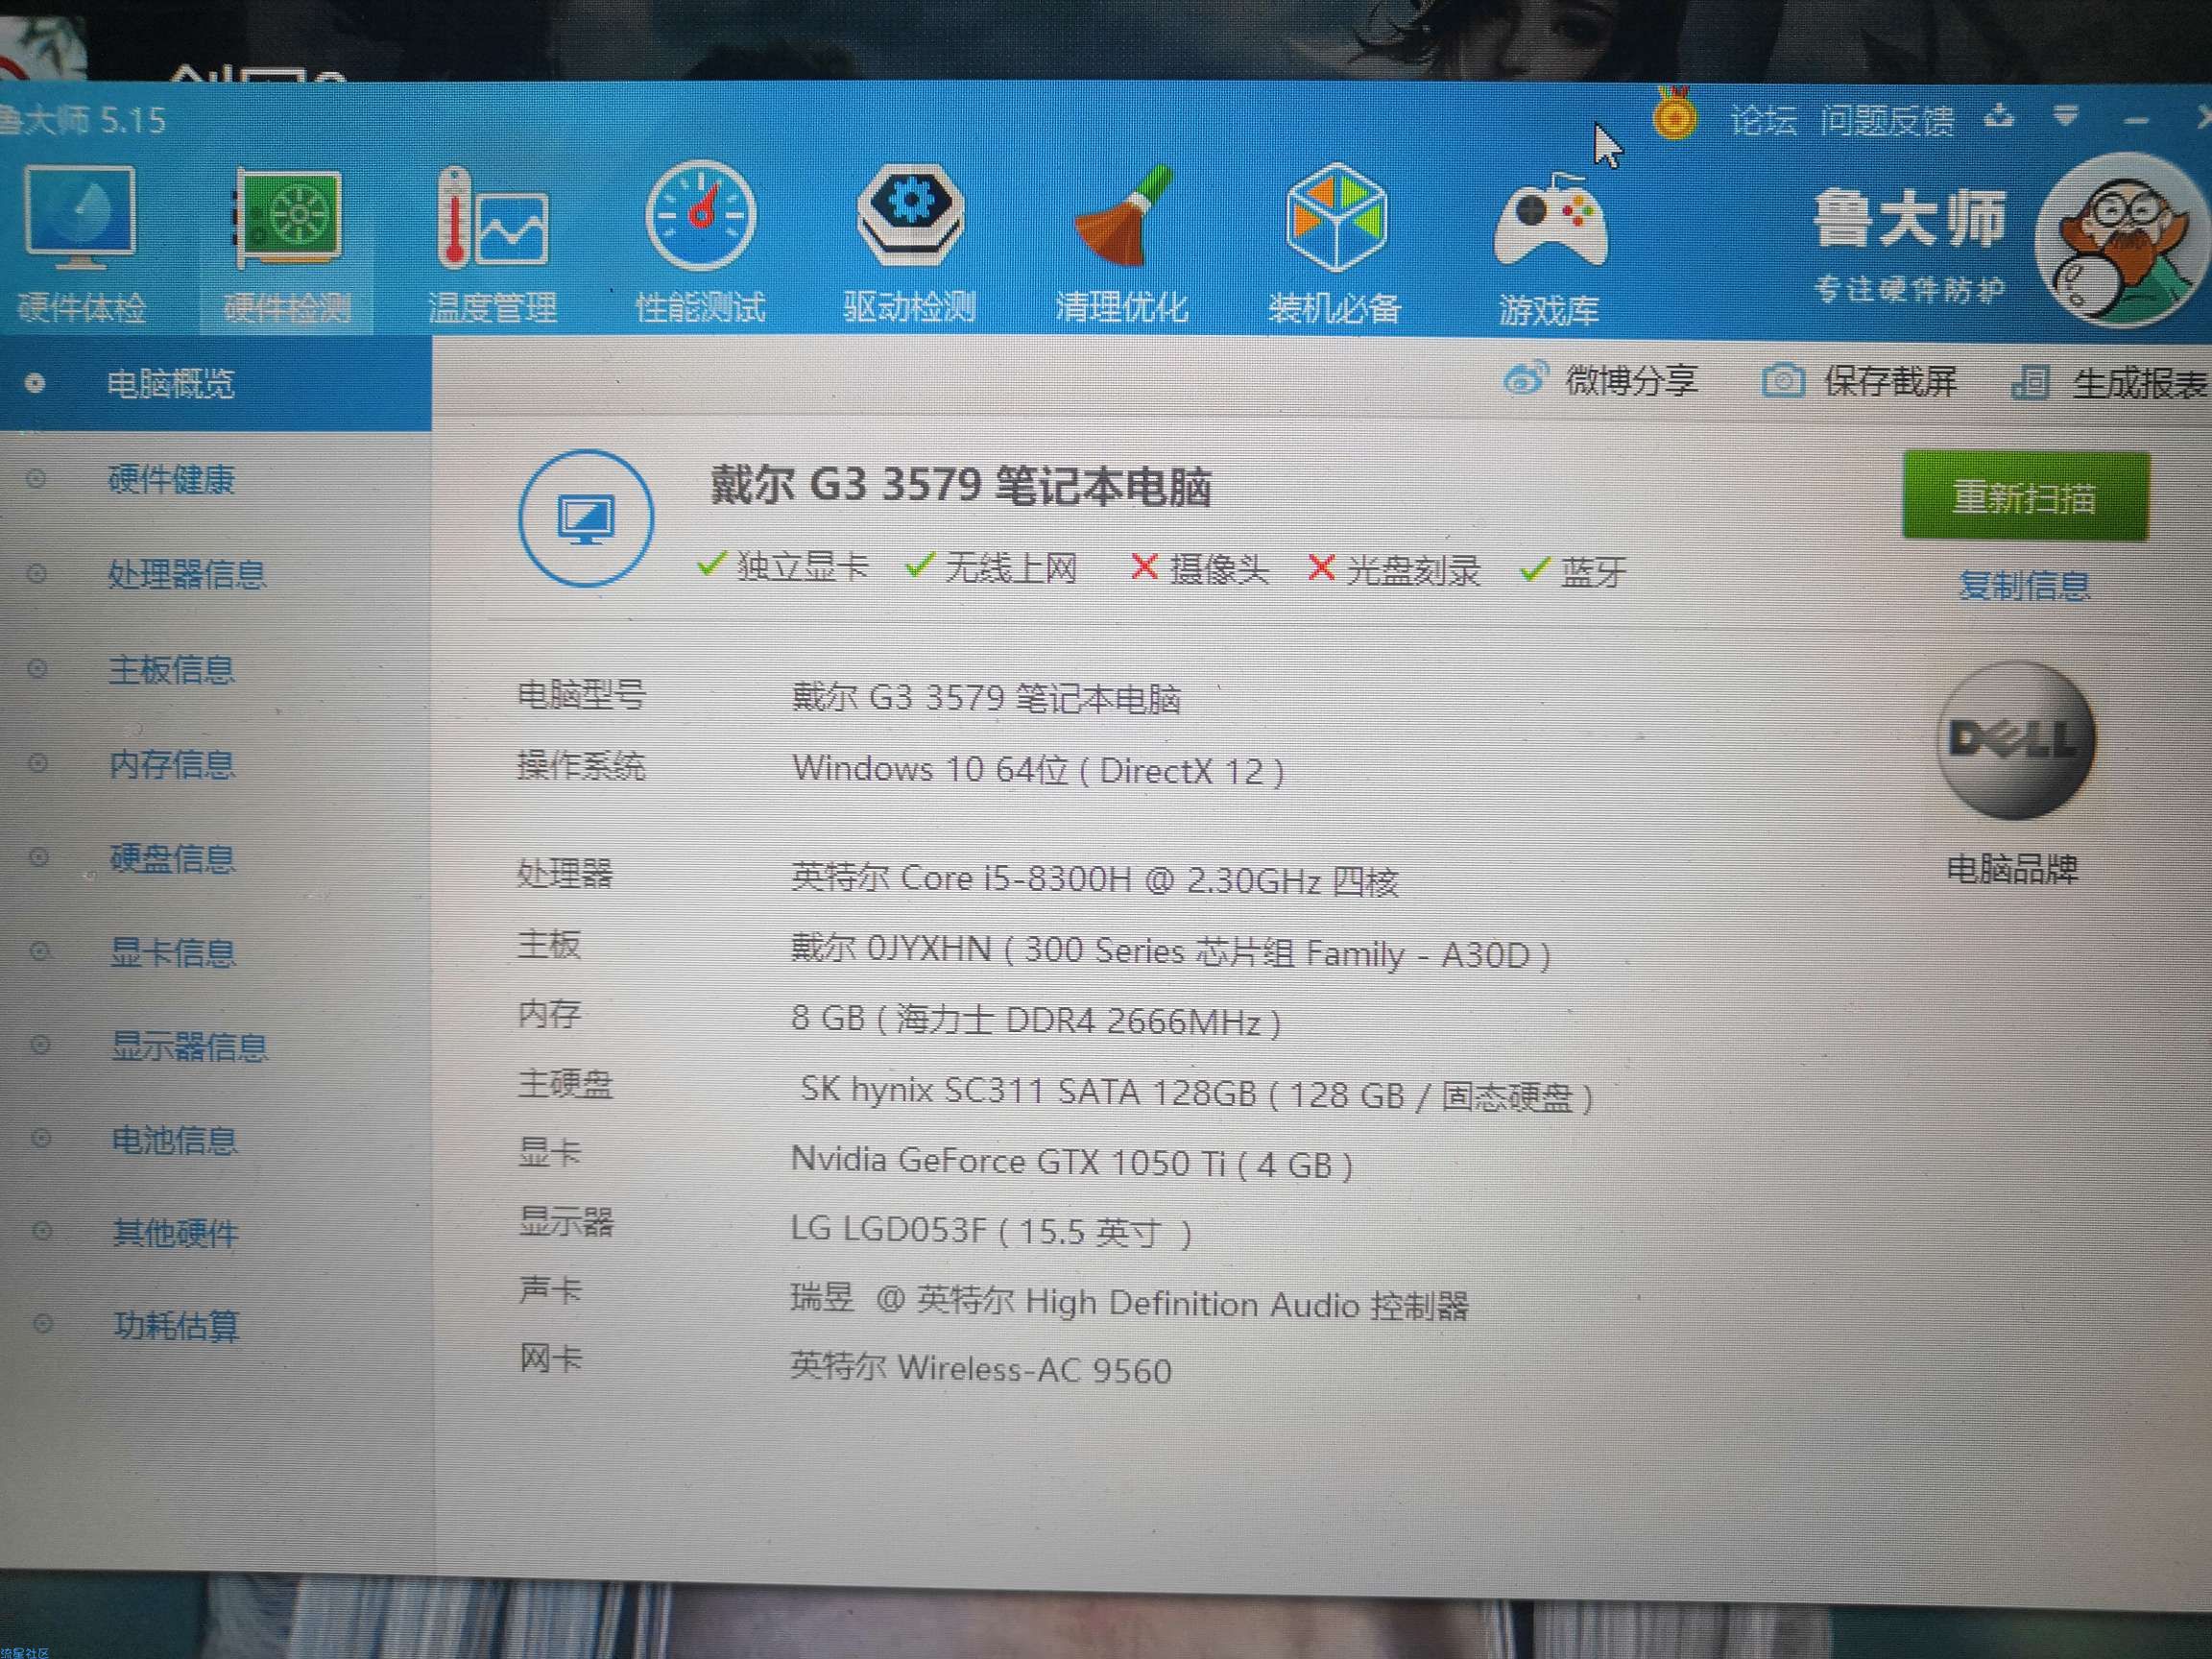Click 鲁大师 brand logo text
Screen dimensions: 2212x1659
pos(1909,218)
